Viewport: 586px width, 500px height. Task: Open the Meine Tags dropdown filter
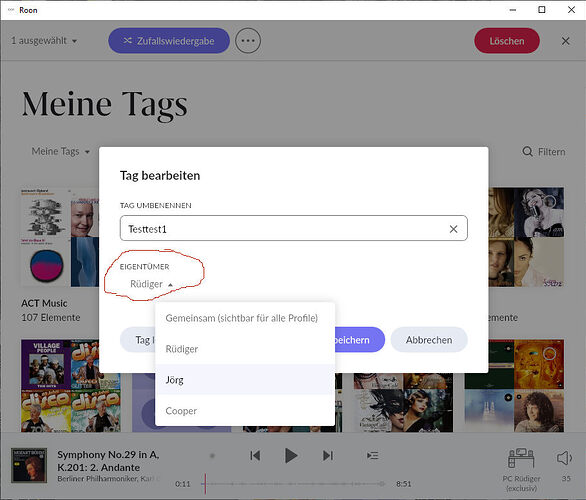(x=61, y=151)
